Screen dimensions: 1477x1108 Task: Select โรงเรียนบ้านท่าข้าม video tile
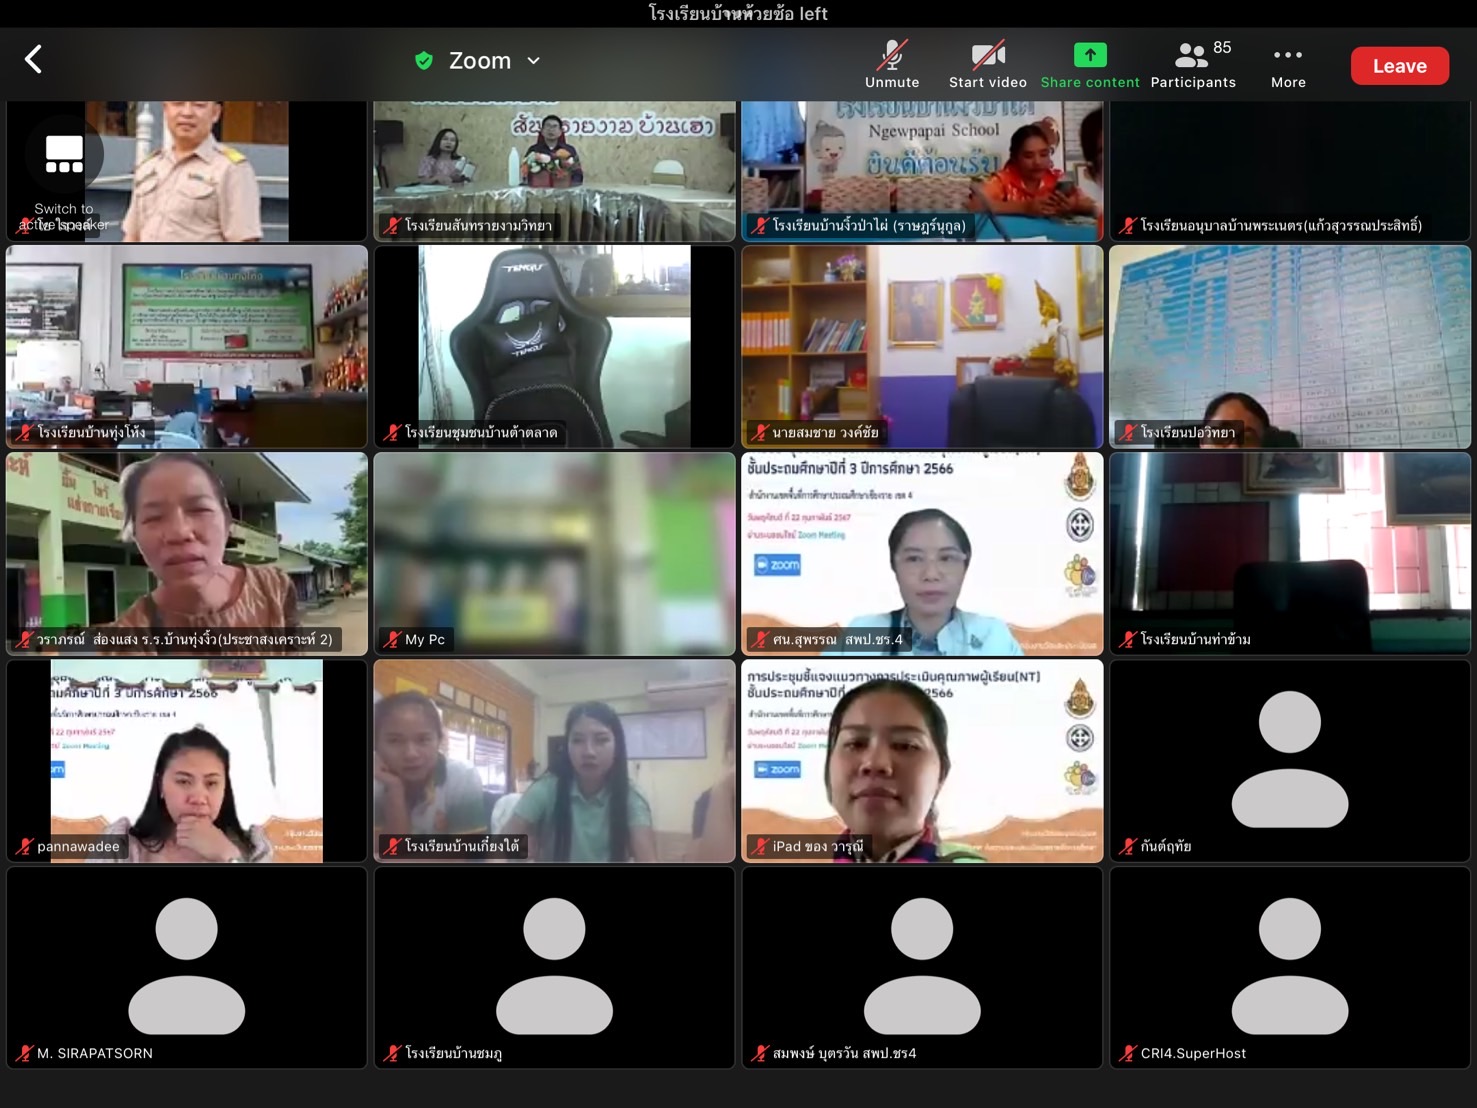pyautogui.click(x=1290, y=554)
